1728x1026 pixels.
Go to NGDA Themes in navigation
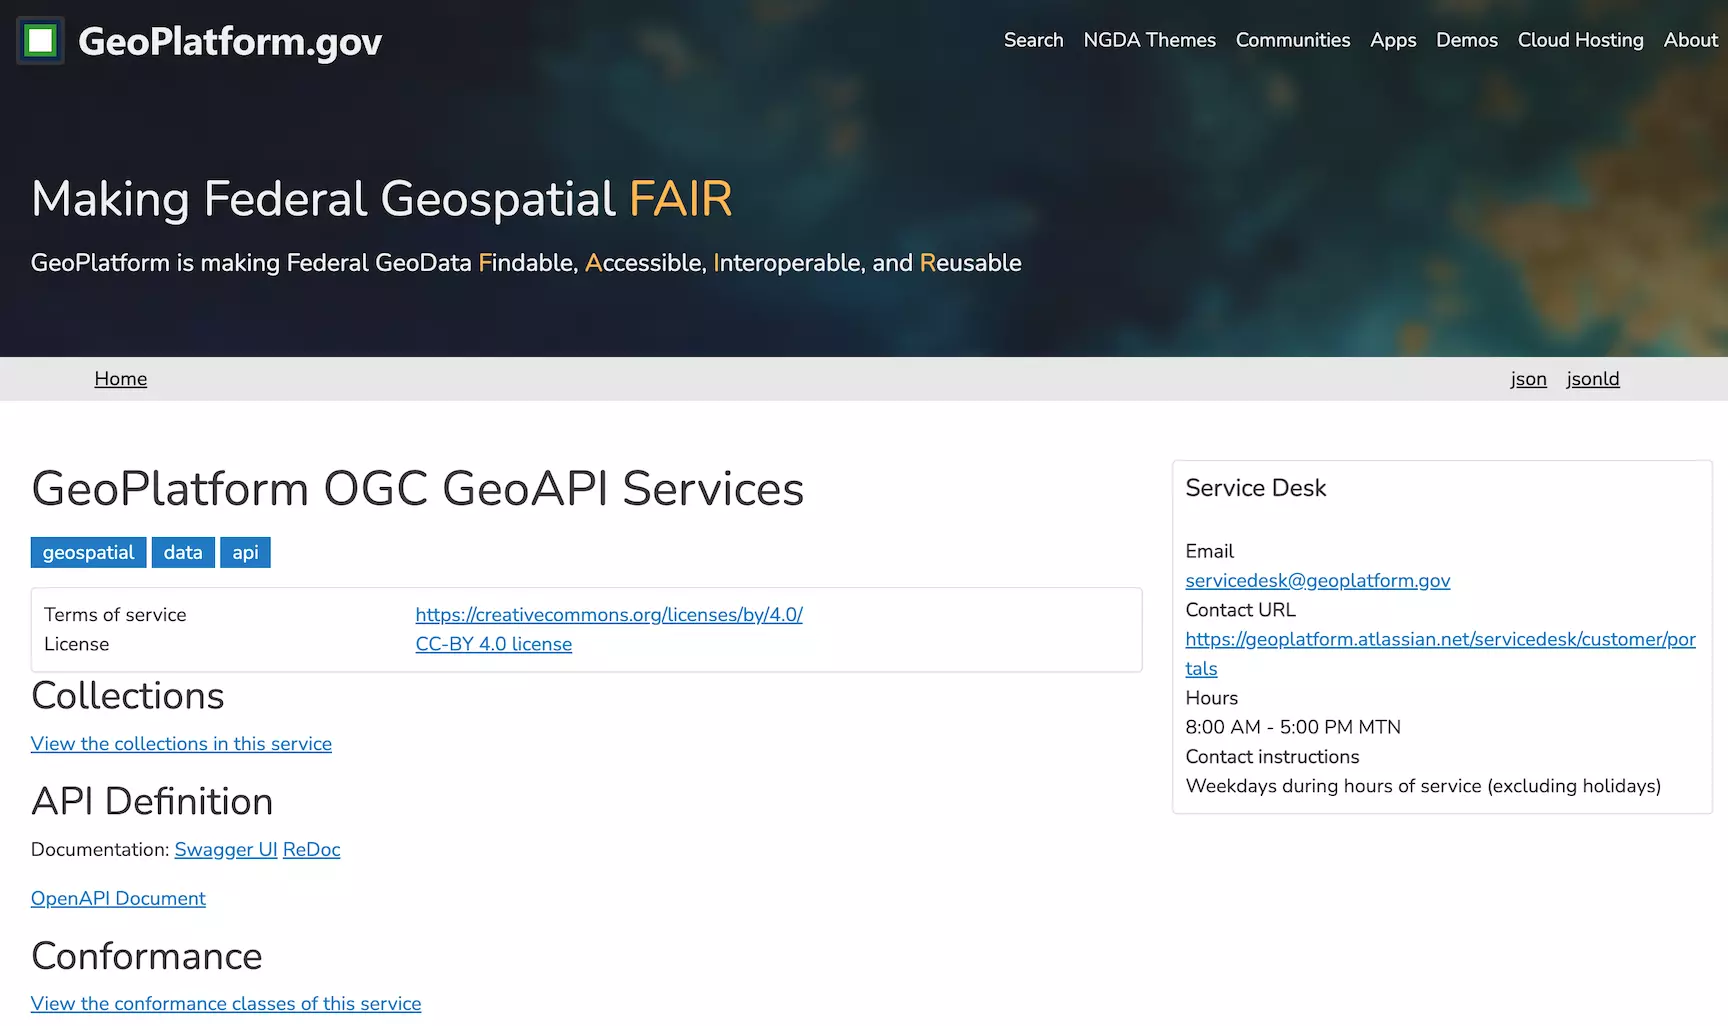pos(1150,40)
